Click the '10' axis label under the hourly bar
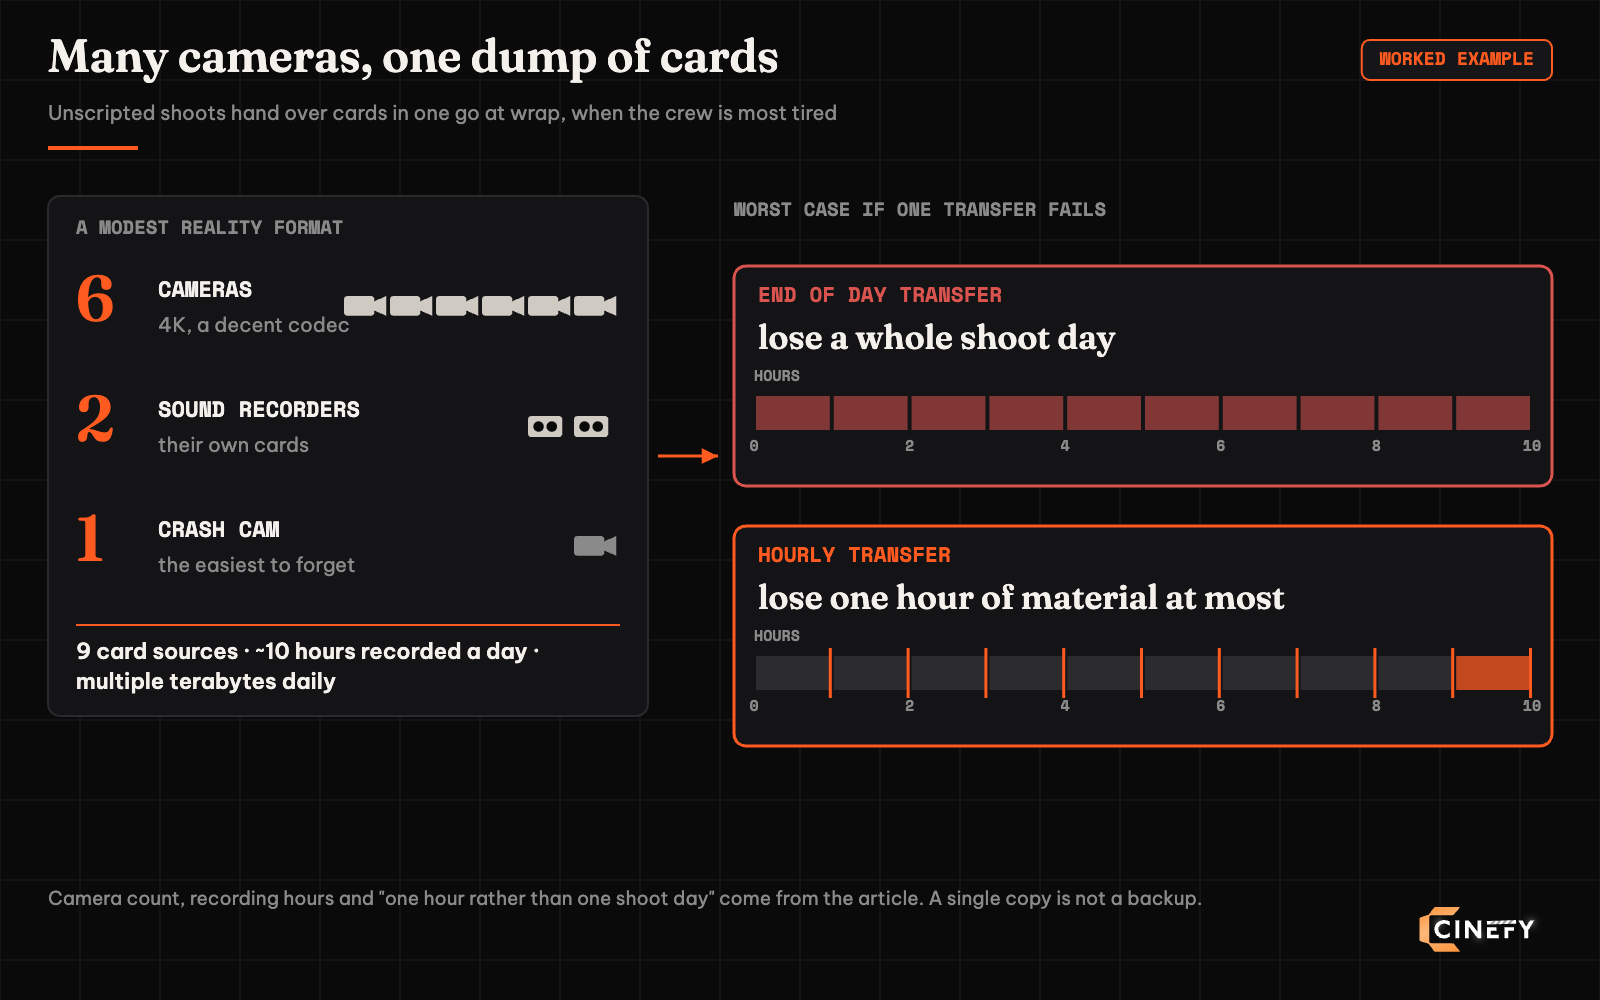Viewport: 1600px width, 1000px height. (1531, 706)
